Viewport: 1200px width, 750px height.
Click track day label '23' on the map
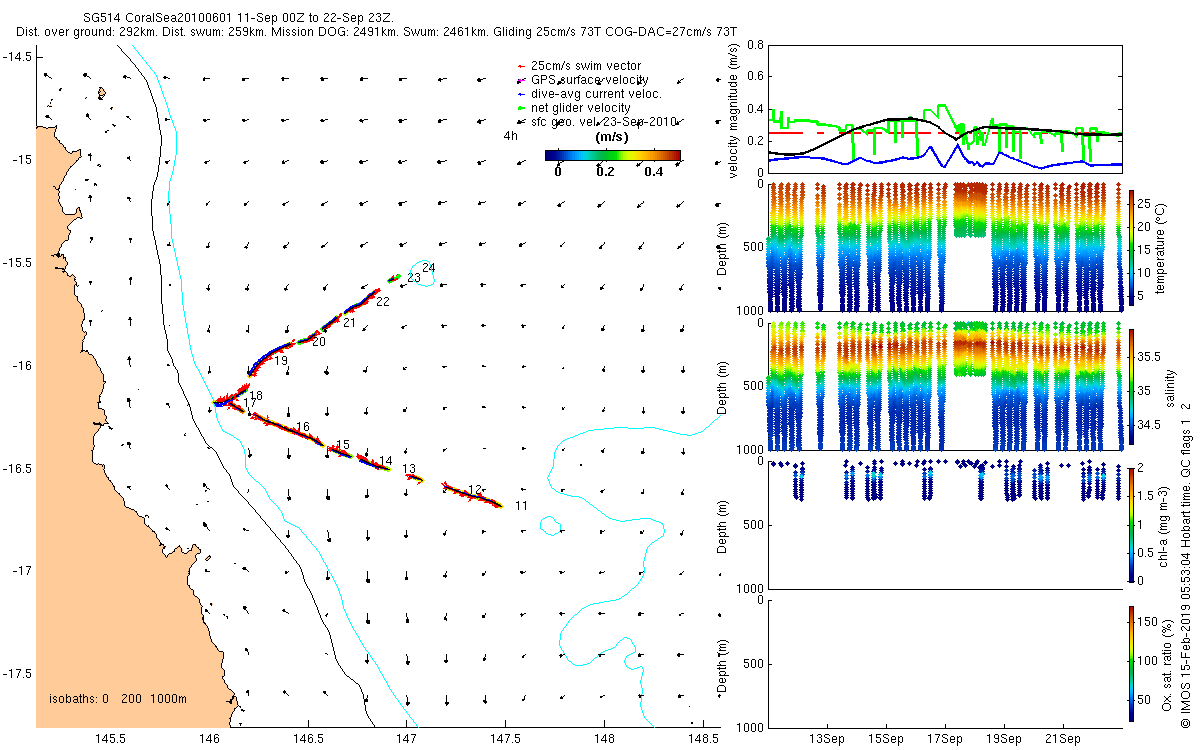(x=413, y=278)
